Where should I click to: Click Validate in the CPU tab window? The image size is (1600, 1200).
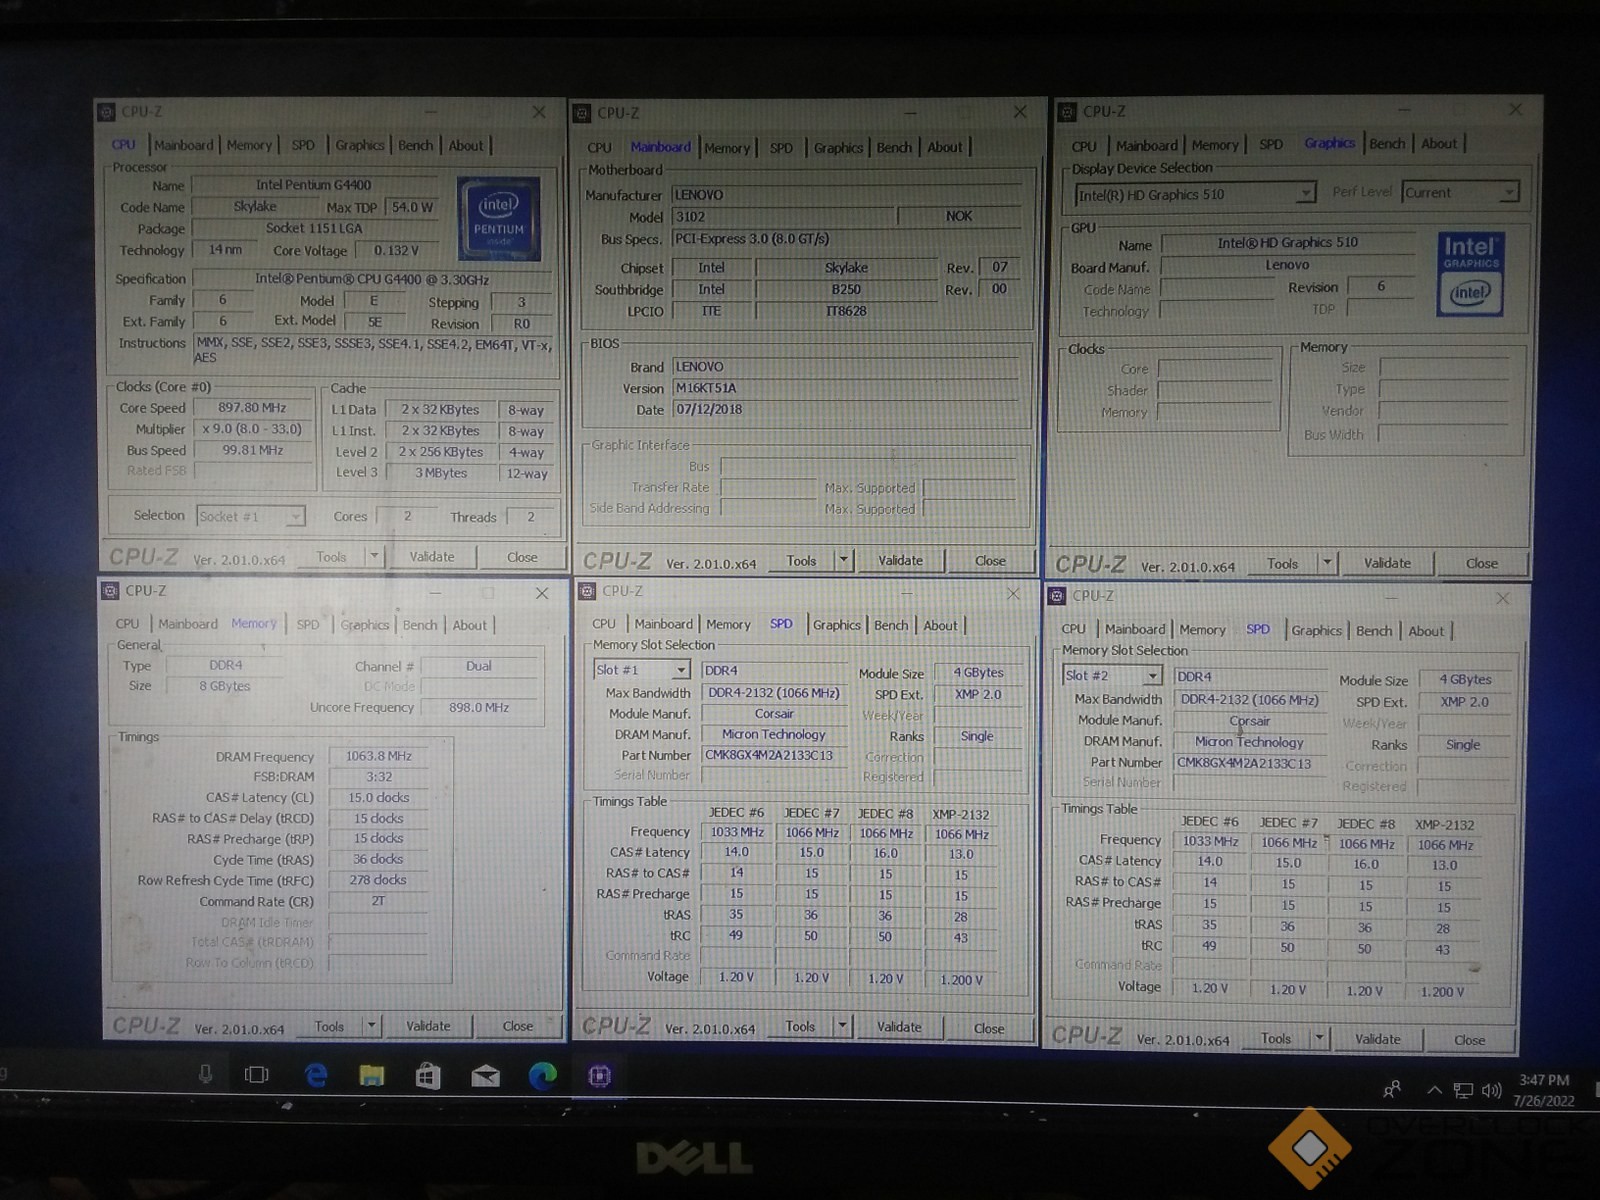[432, 557]
